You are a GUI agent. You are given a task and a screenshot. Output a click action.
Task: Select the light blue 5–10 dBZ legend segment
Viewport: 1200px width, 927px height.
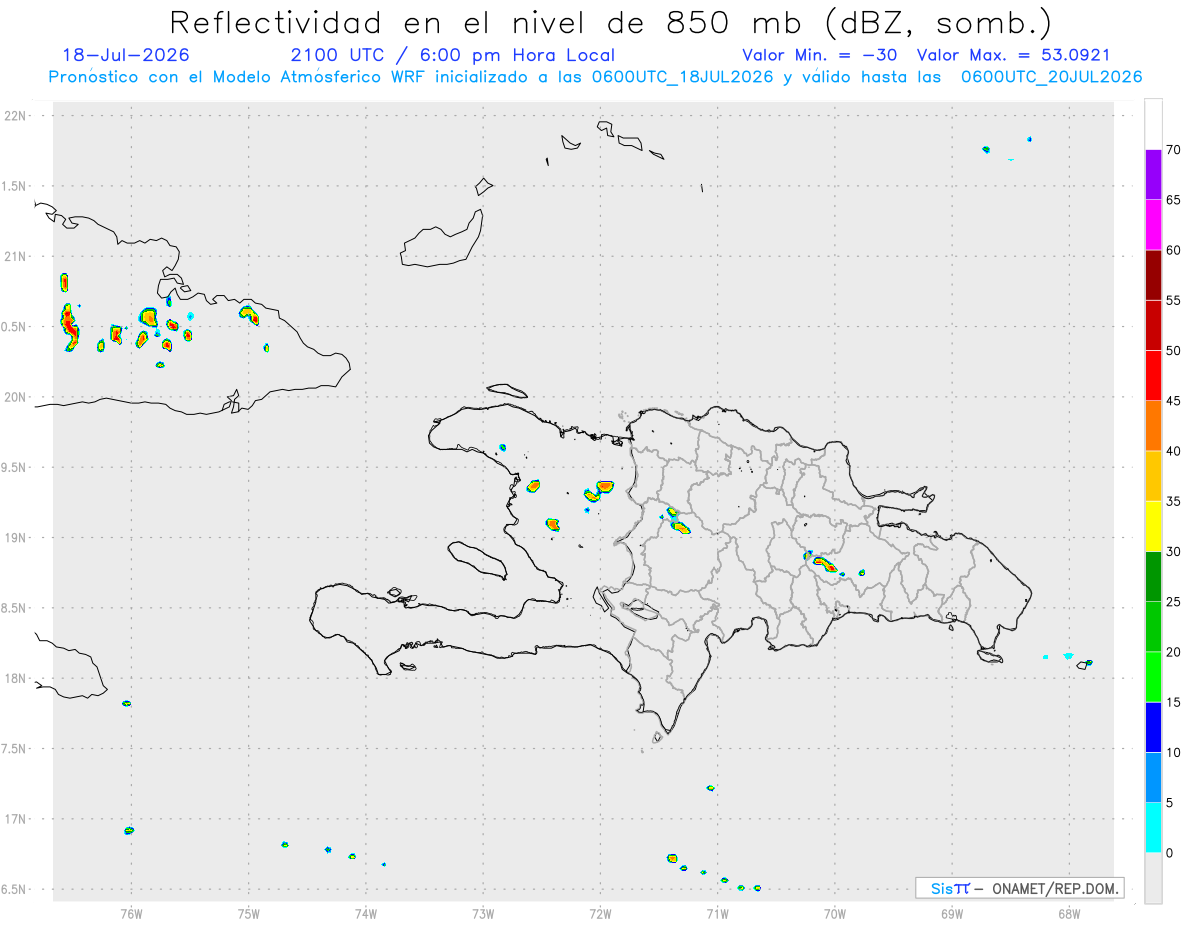click(x=1153, y=778)
